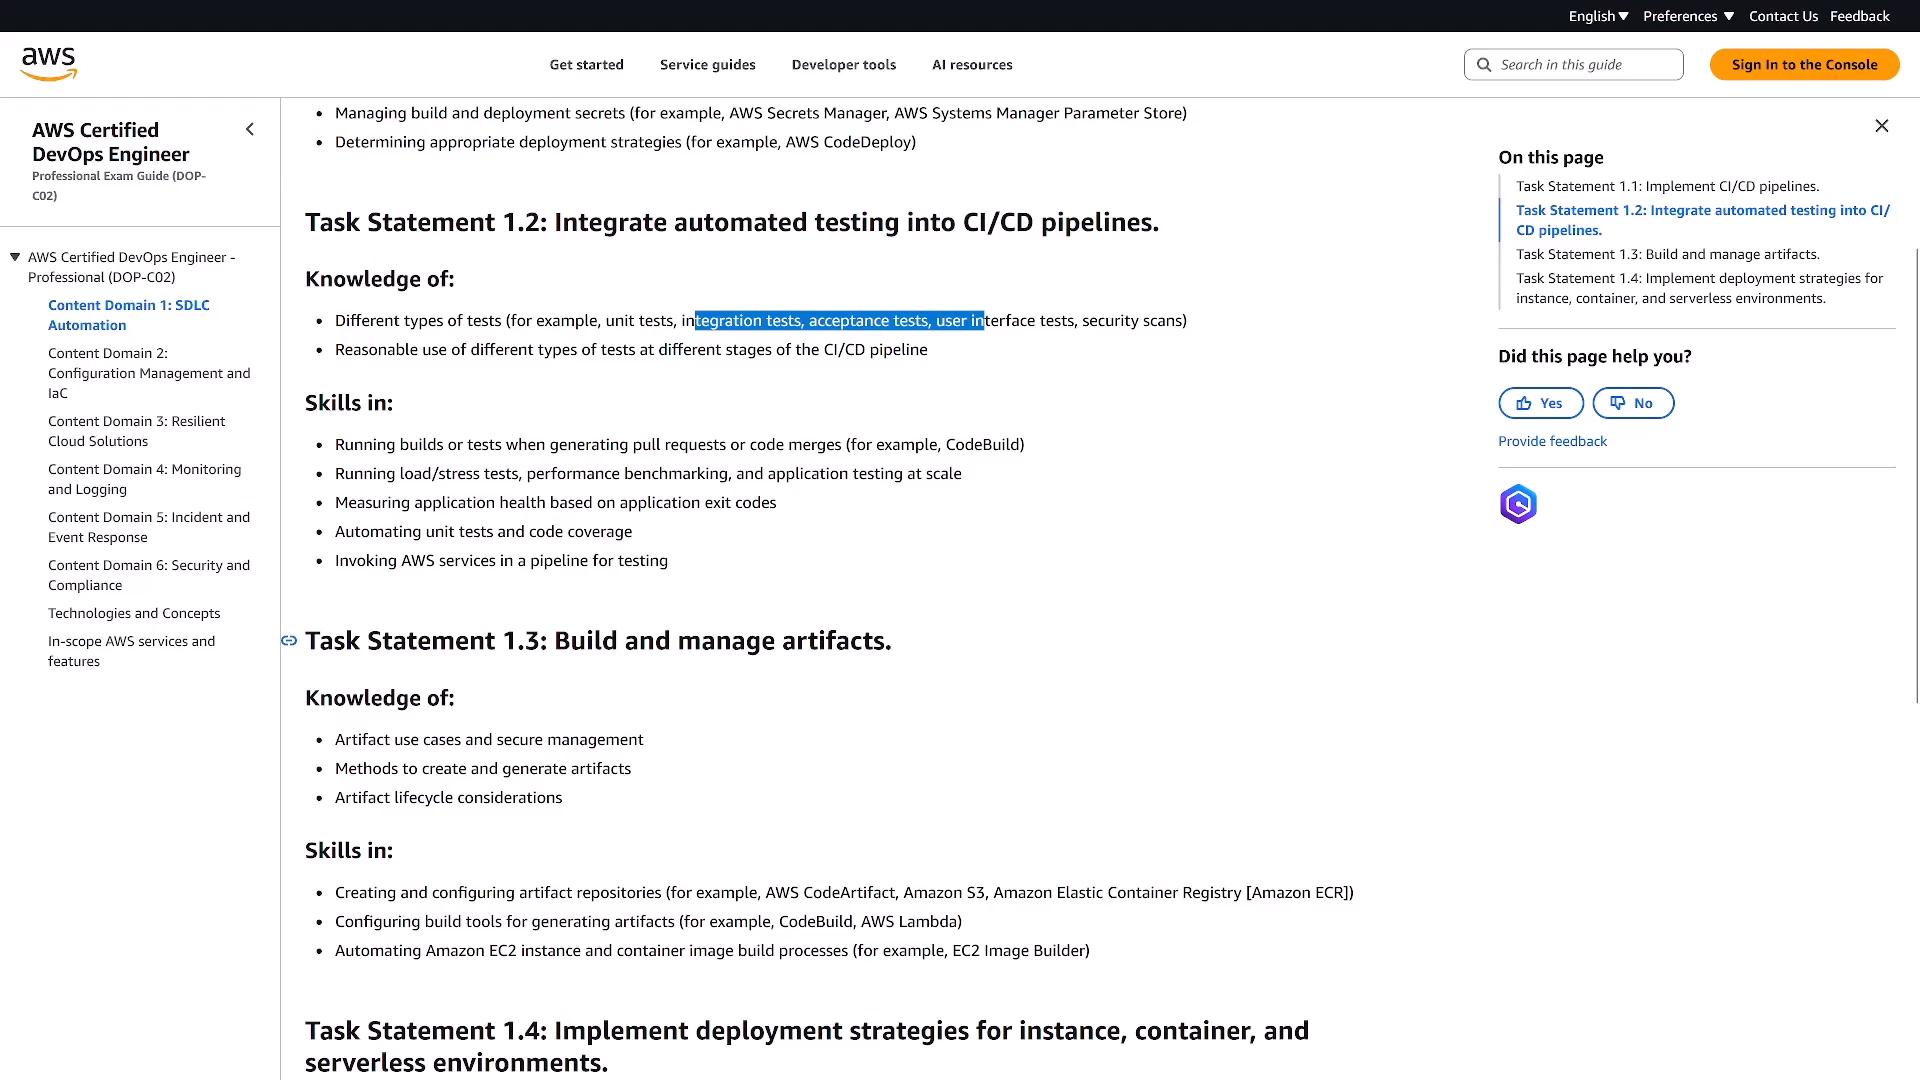Open the English language dropdown
Viewport: 1920px width, 1080px height.
(1598, 16)
